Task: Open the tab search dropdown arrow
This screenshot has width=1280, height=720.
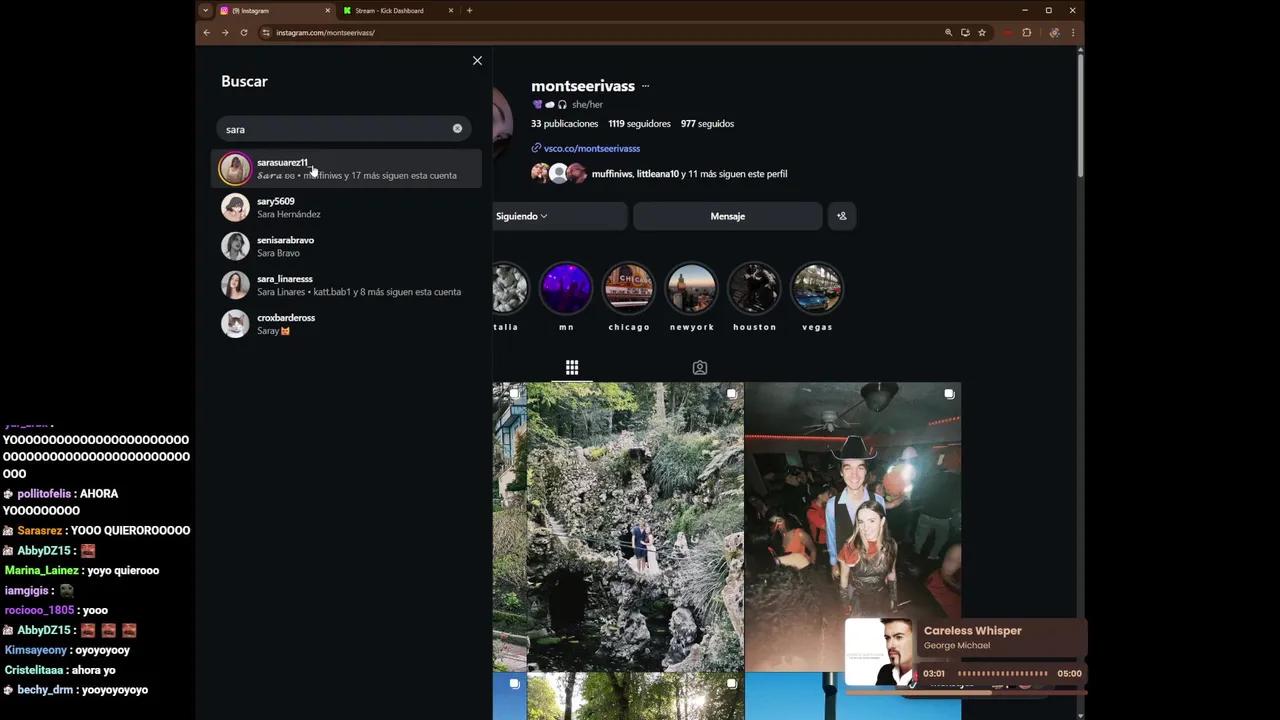Action: pos(205,11)
